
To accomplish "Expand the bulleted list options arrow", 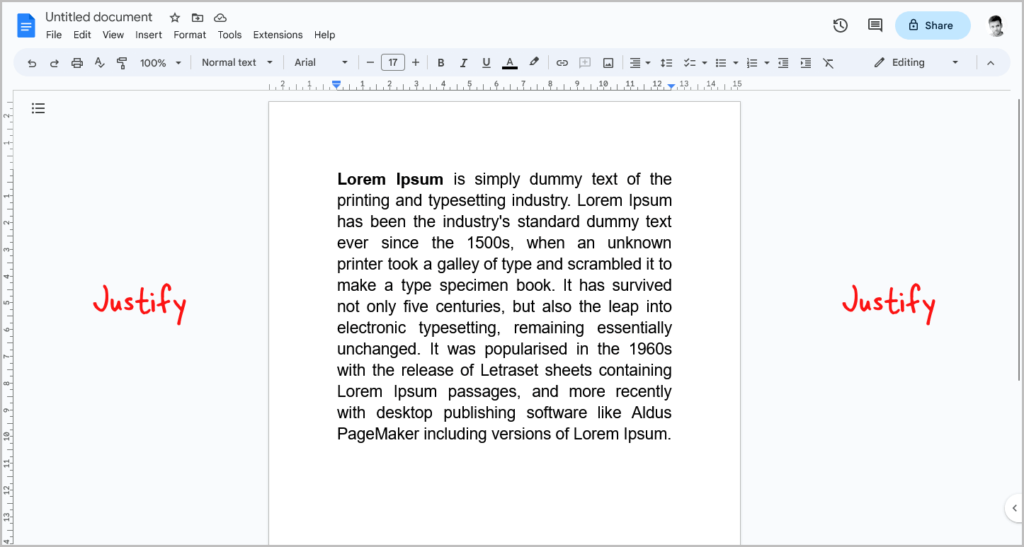I will click(735, 63).
